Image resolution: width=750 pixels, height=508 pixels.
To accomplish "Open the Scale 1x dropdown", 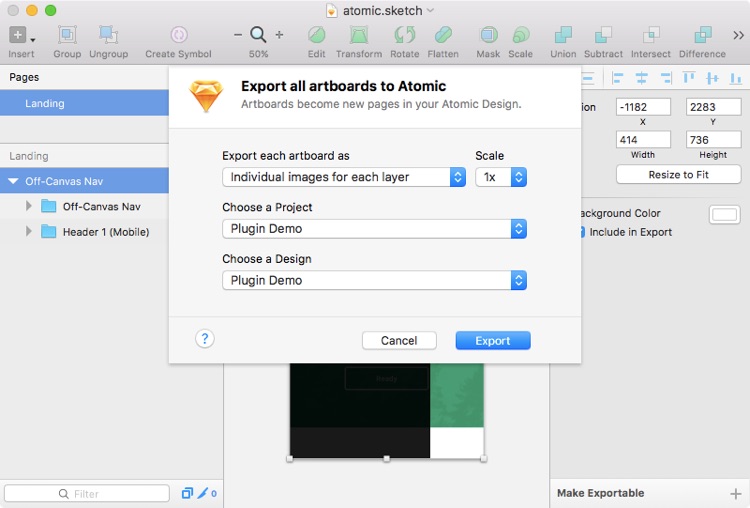I will [501, 177].
